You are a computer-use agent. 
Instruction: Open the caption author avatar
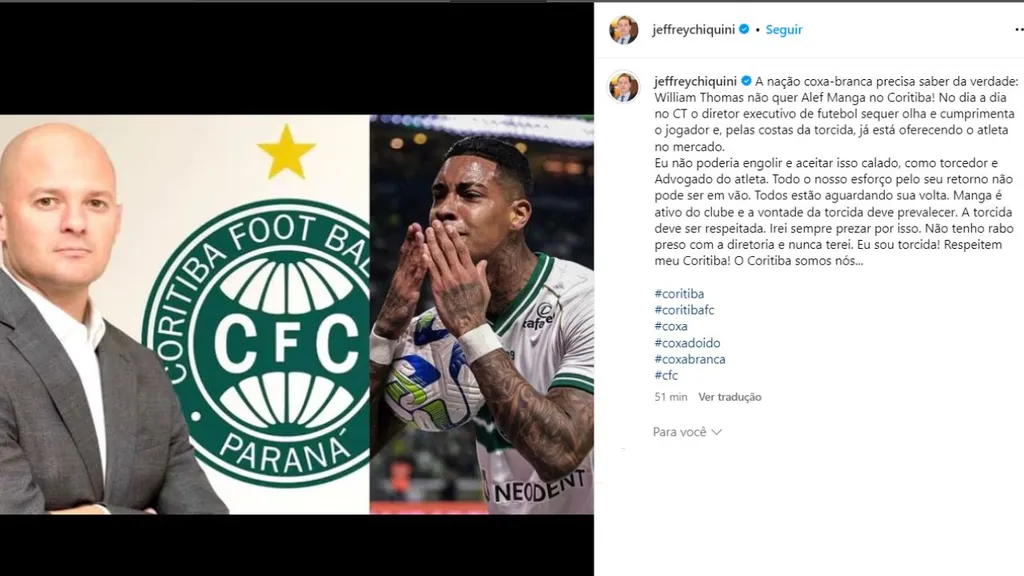(624, 87)
